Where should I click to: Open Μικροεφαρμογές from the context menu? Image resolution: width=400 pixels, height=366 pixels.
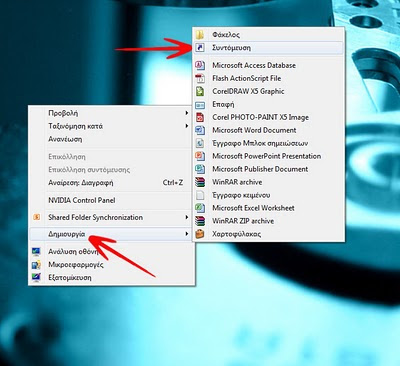click(x=111, y=265)
